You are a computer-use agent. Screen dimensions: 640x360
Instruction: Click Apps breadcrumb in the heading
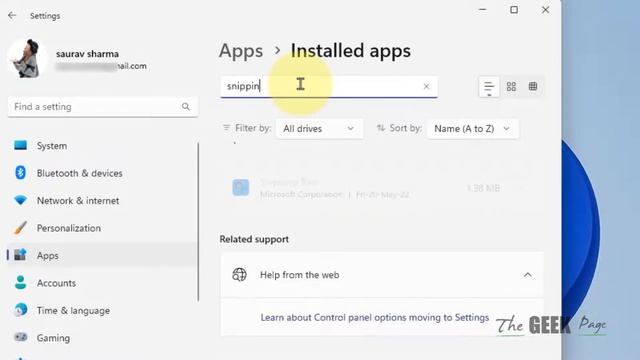pos(241,51)
